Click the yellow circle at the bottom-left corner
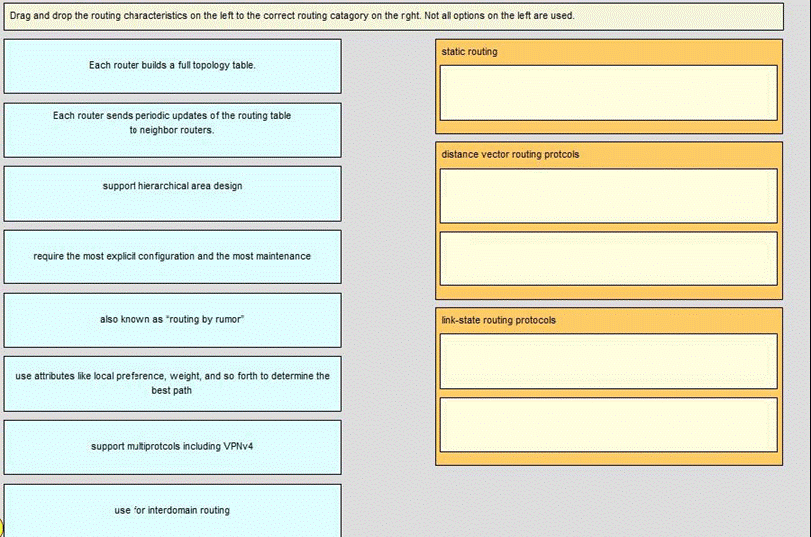811x537 pixels. [x=2, y=528]
